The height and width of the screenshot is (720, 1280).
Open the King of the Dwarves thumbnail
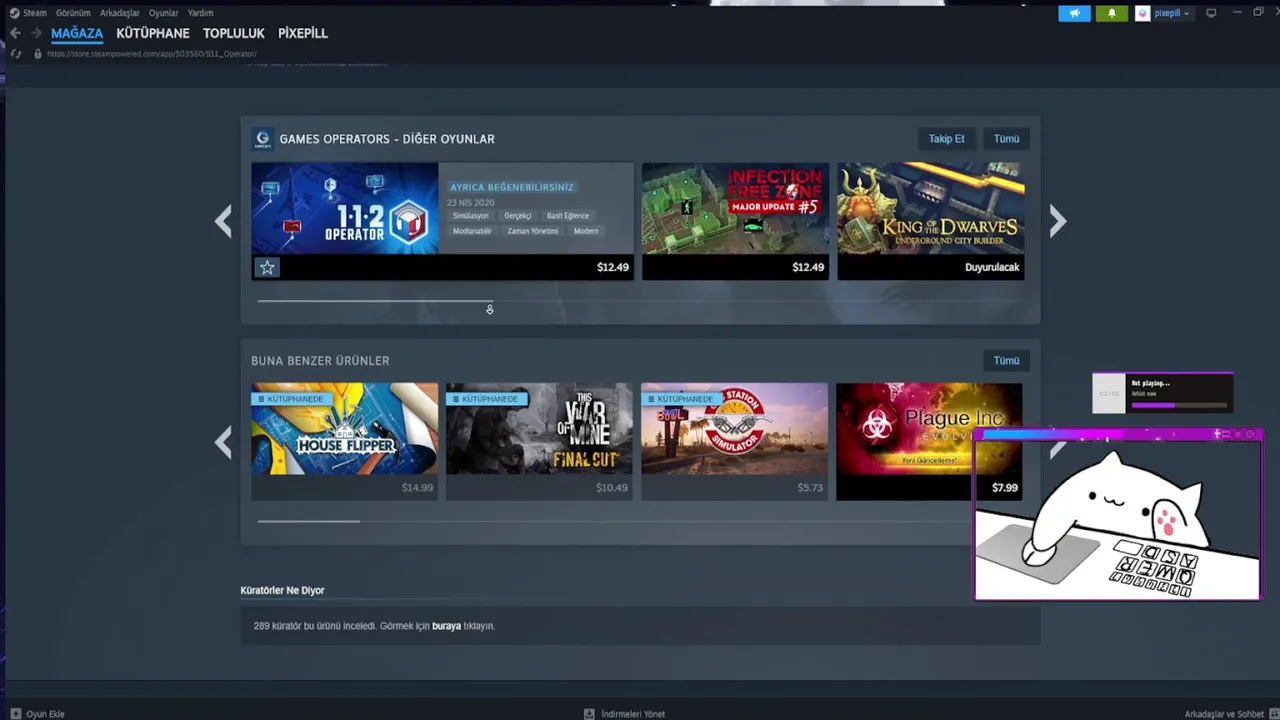click(931, 208)
